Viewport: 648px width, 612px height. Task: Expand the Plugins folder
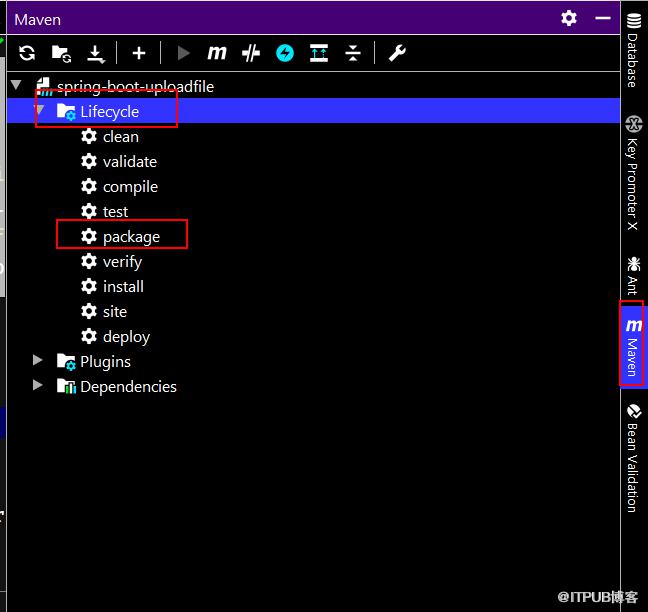coord(38,360)
